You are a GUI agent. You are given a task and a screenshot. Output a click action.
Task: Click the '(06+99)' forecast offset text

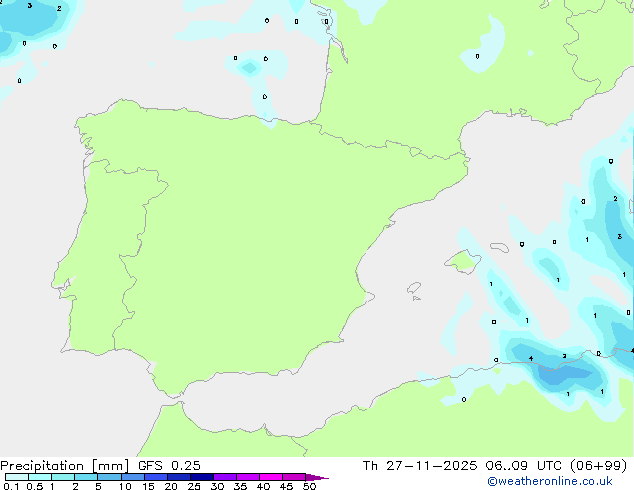point(598,466)
